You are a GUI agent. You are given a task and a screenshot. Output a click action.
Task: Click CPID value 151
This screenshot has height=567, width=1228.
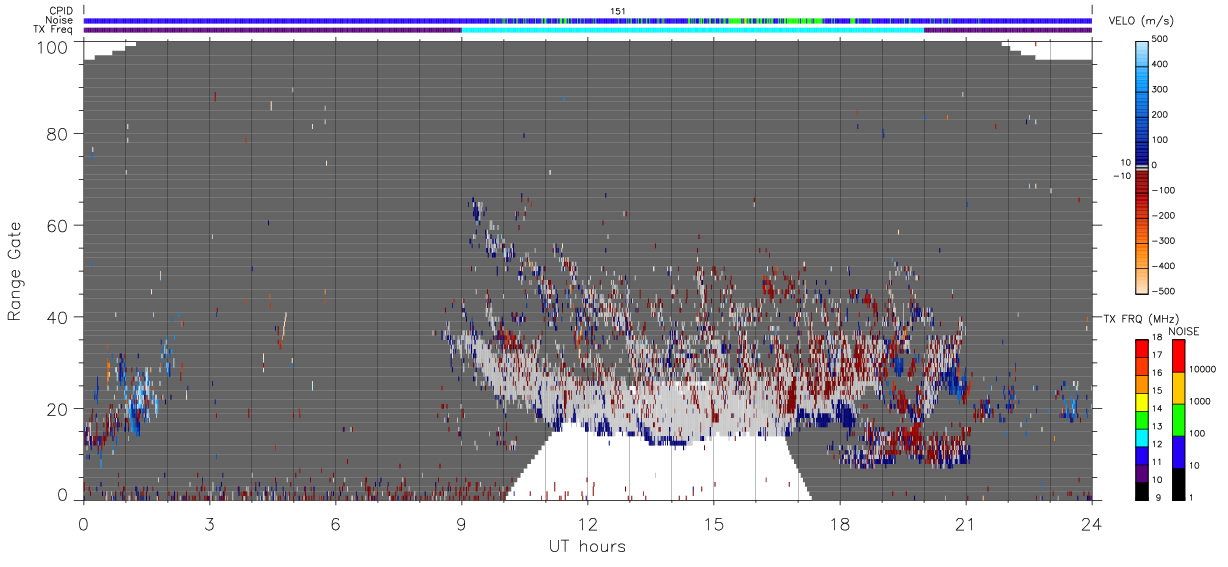tap(618, 11)
